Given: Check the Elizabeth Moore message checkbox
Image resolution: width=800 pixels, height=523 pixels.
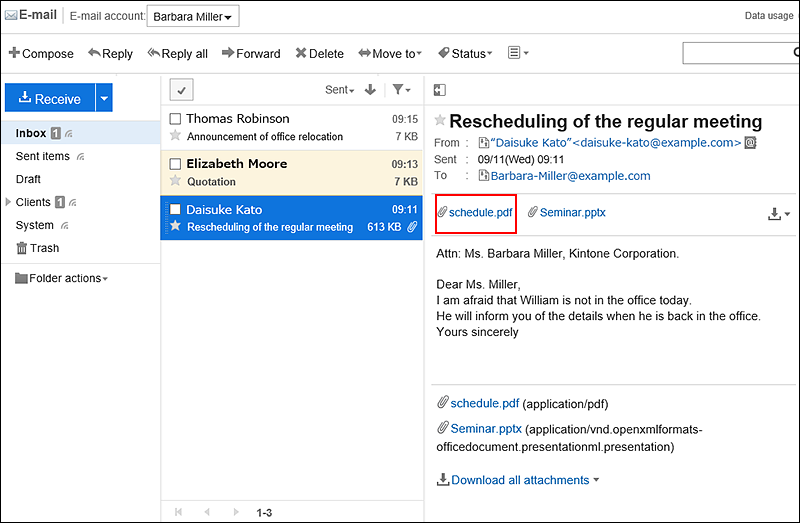Looking at the screenshot, I should coord(175,164).
